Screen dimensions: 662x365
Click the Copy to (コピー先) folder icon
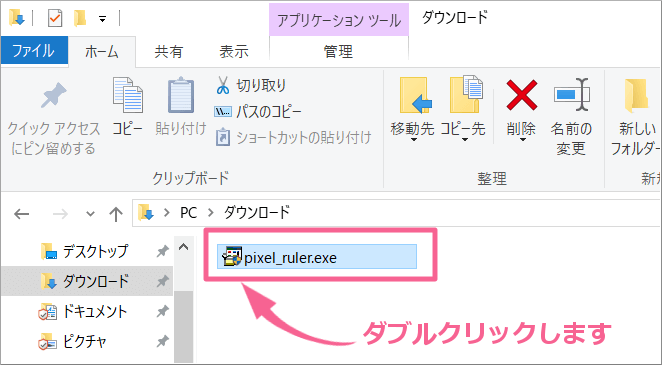[466, 95]
